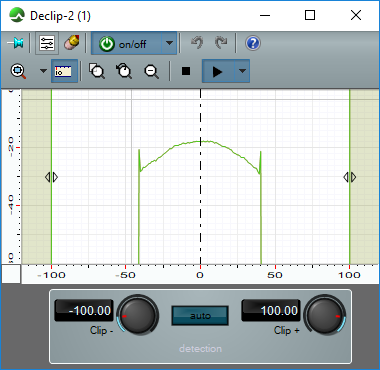Select the zoom magnifier tool
This screenshot has height=370, width=380.
18,71
